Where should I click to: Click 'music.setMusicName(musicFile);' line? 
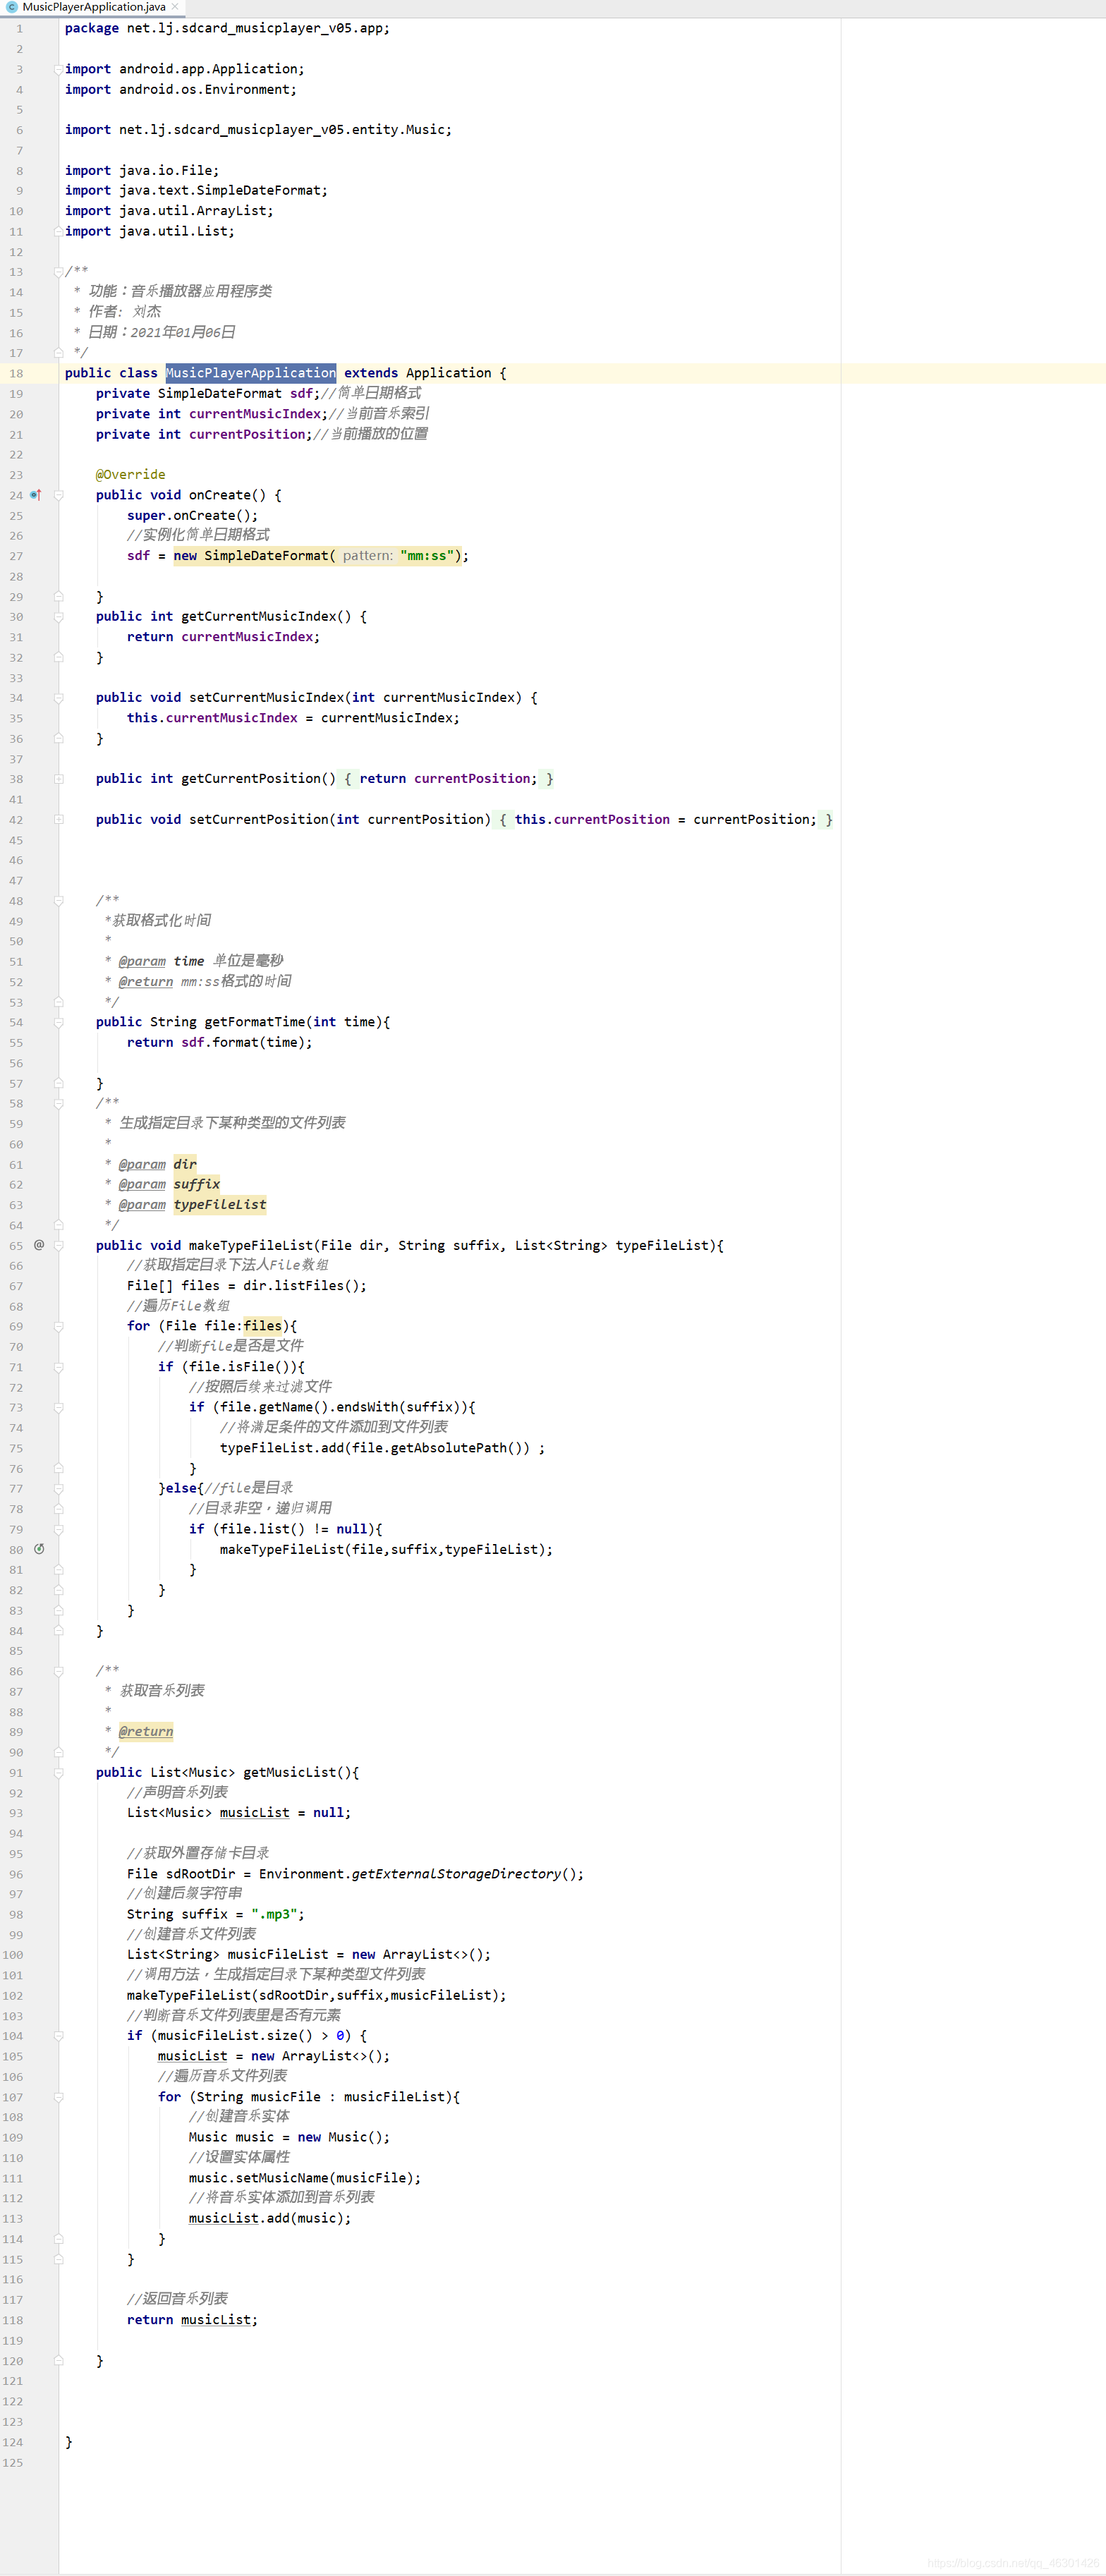305,2178
